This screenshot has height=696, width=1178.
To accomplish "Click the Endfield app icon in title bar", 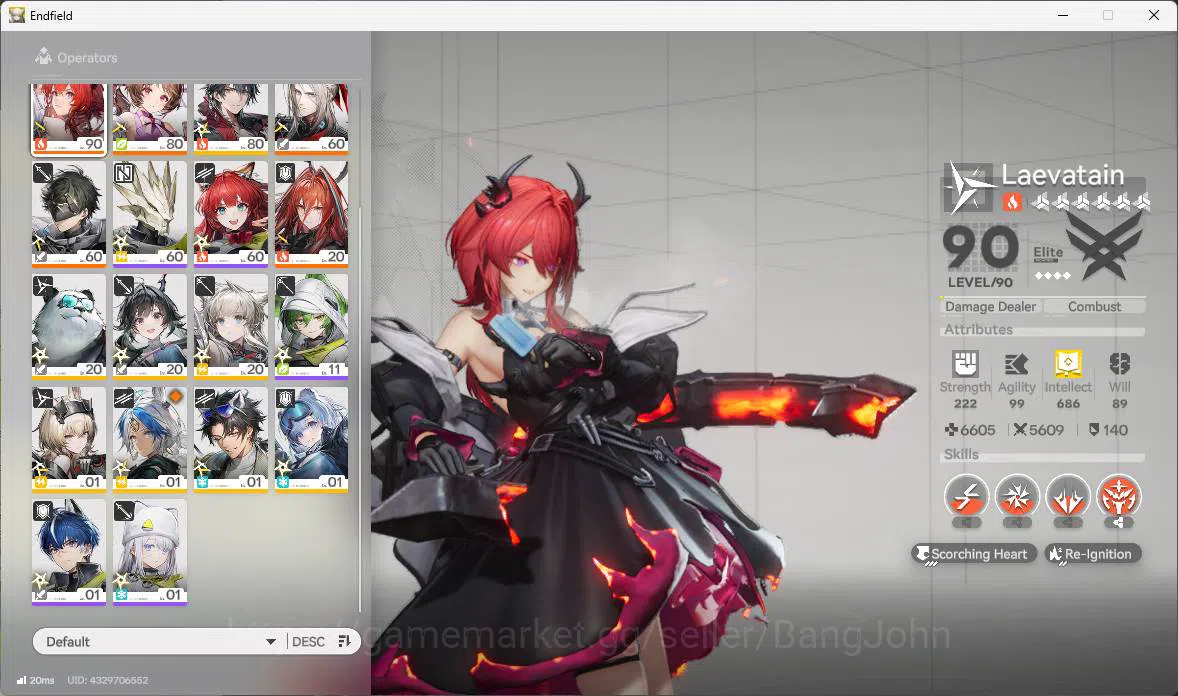I will point(17,15).
